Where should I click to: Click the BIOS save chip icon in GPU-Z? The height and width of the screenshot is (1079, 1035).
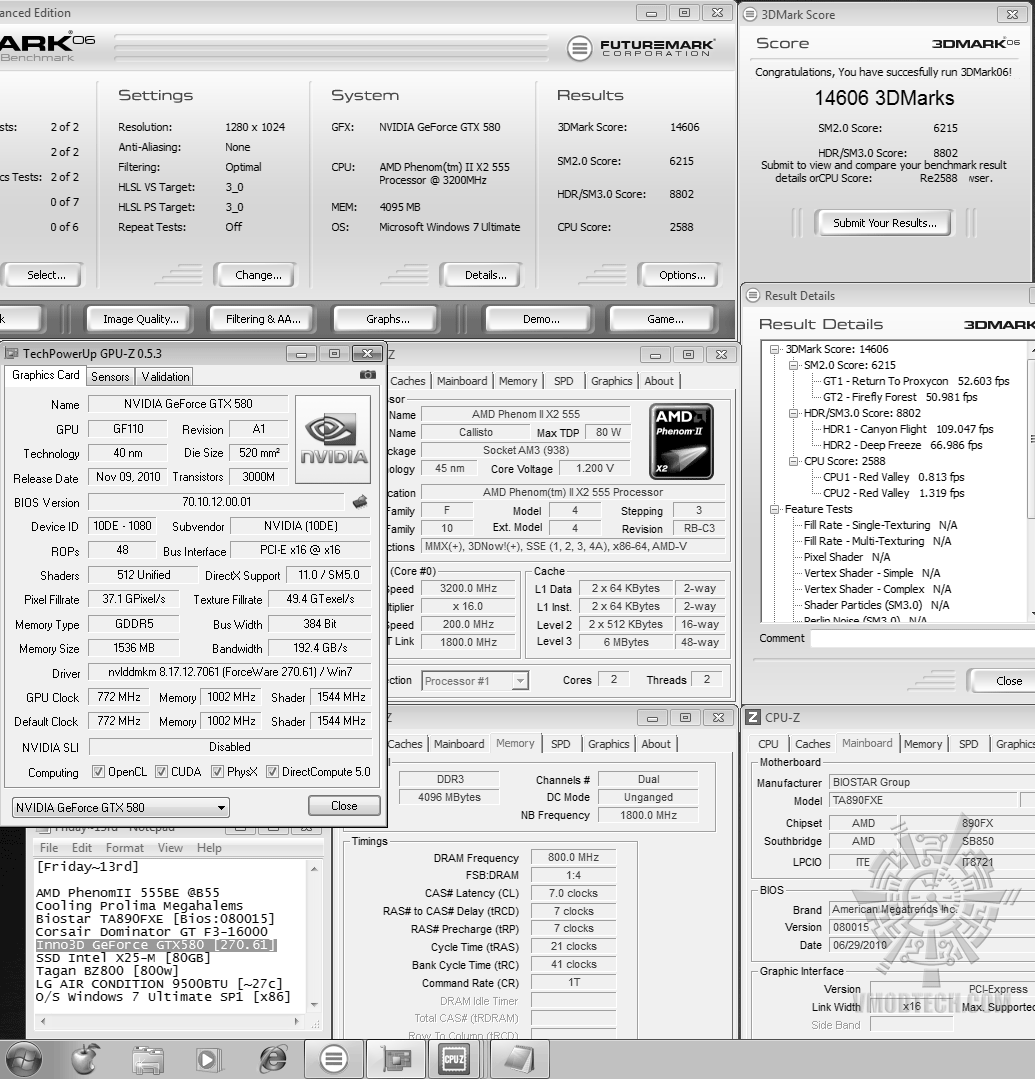(x=360, y=502)
